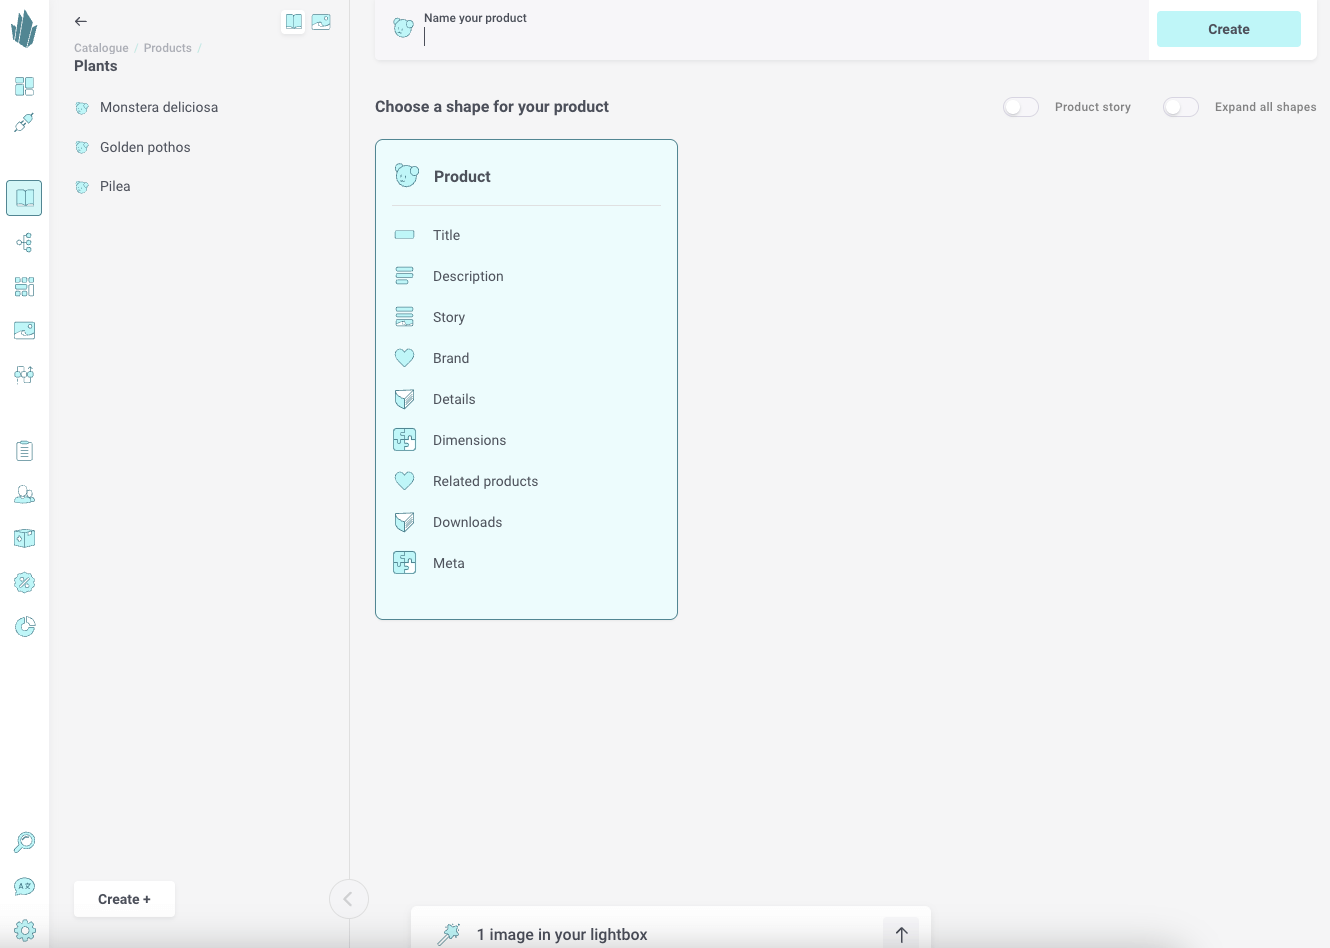
Task: Click the settings gear icon in sidebar
Action: point(25,930)
